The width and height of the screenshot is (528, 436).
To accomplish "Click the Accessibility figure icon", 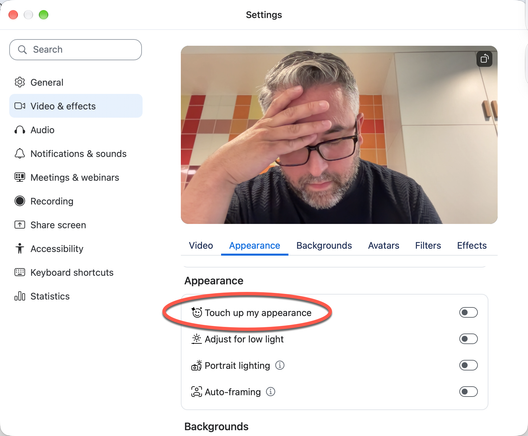I will point(20,248).
